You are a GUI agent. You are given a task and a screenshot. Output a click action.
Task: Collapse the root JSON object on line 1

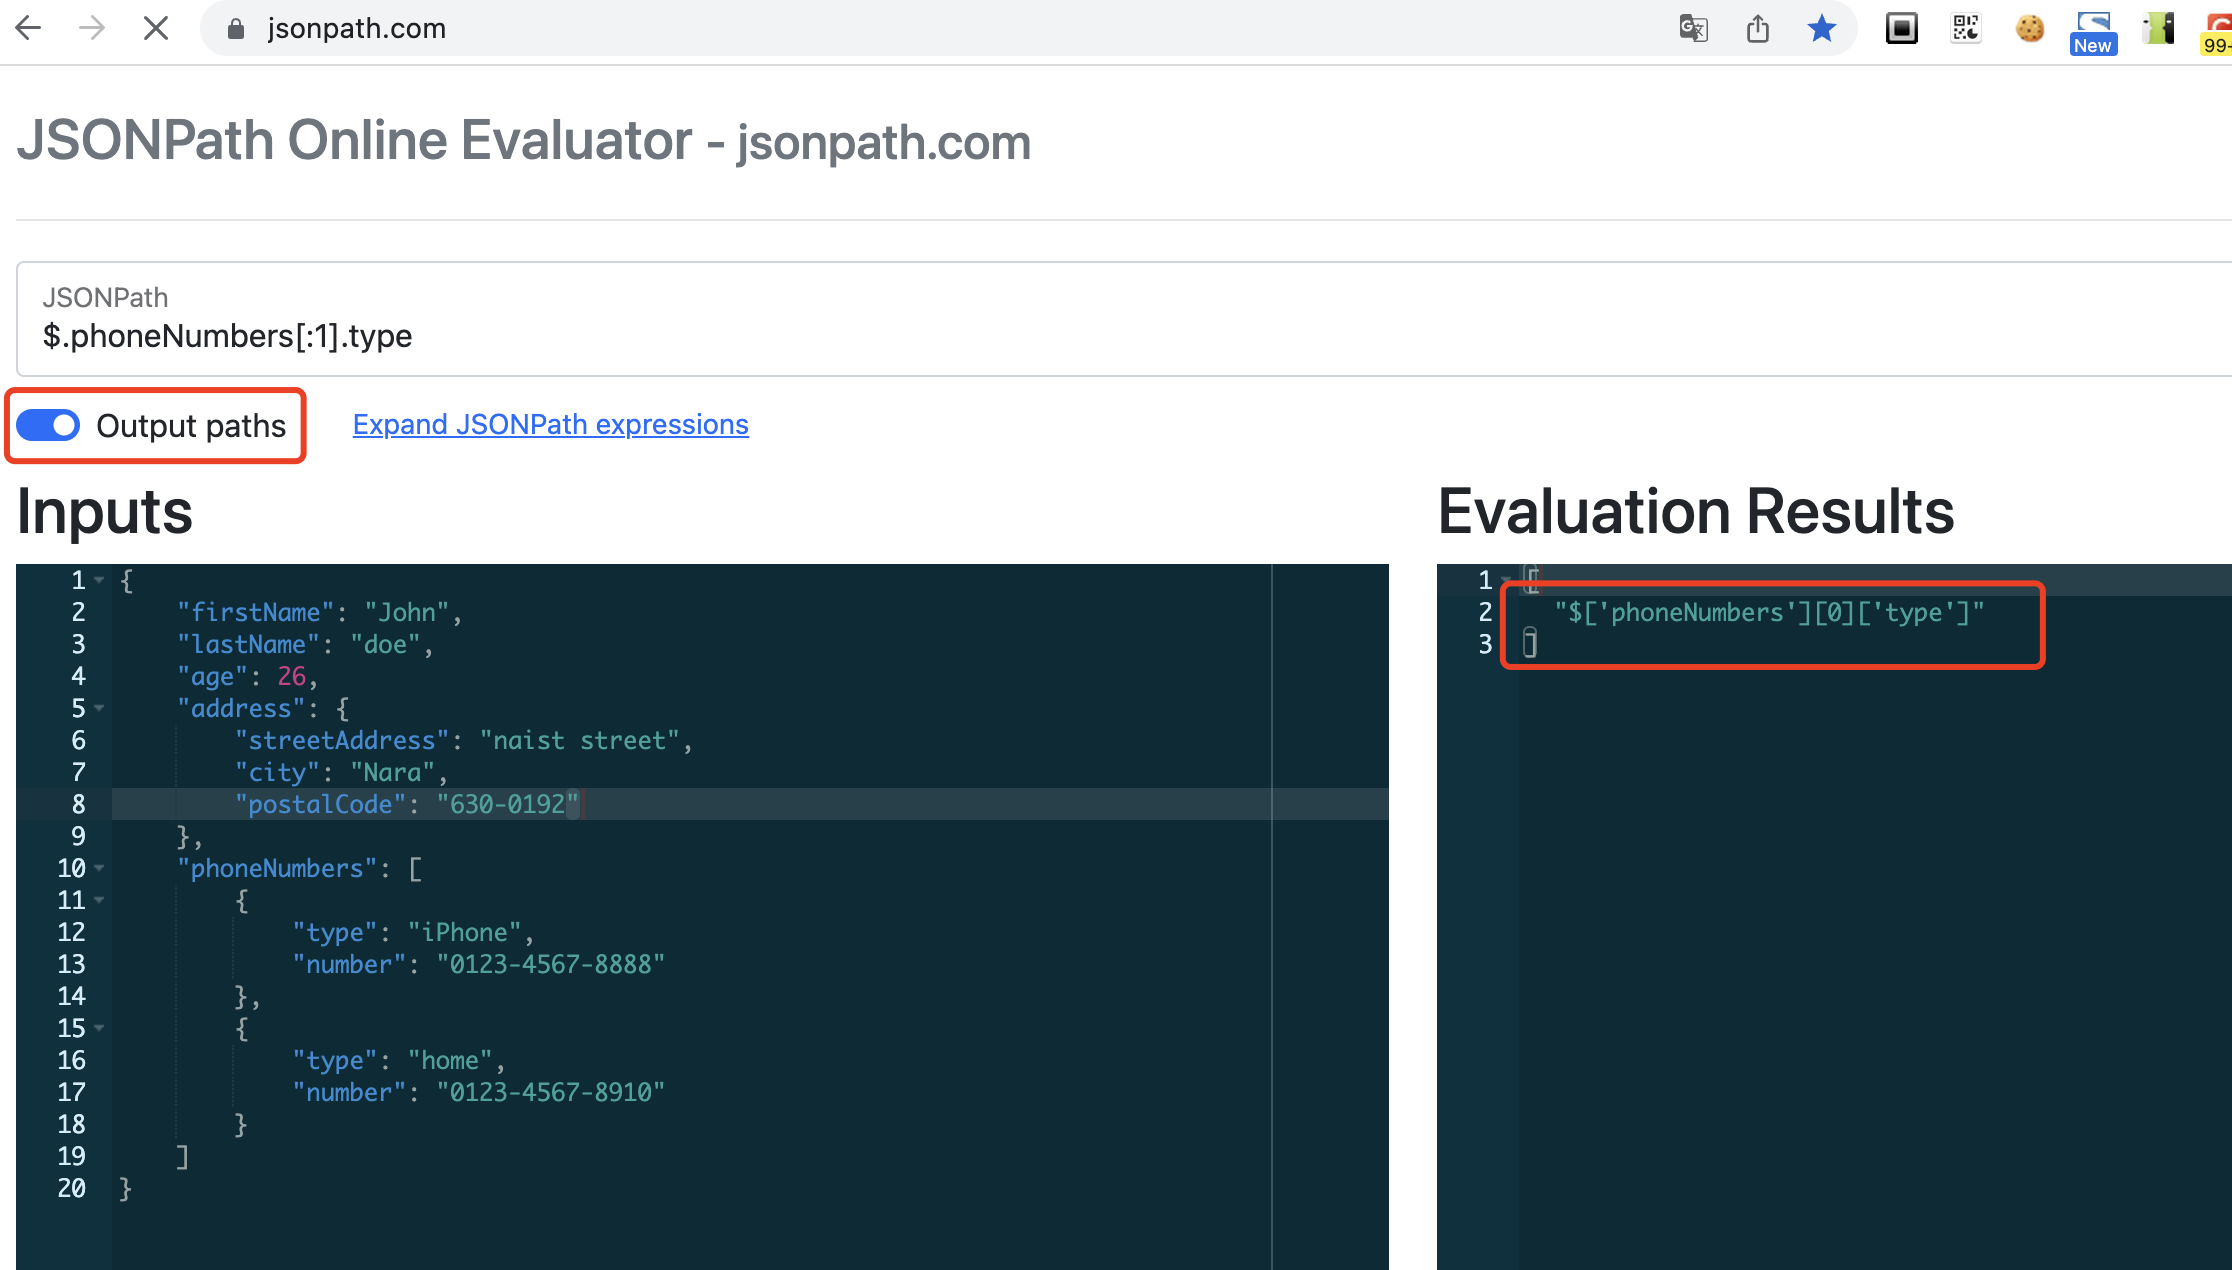pyautogui.click(x=100, y=580)
